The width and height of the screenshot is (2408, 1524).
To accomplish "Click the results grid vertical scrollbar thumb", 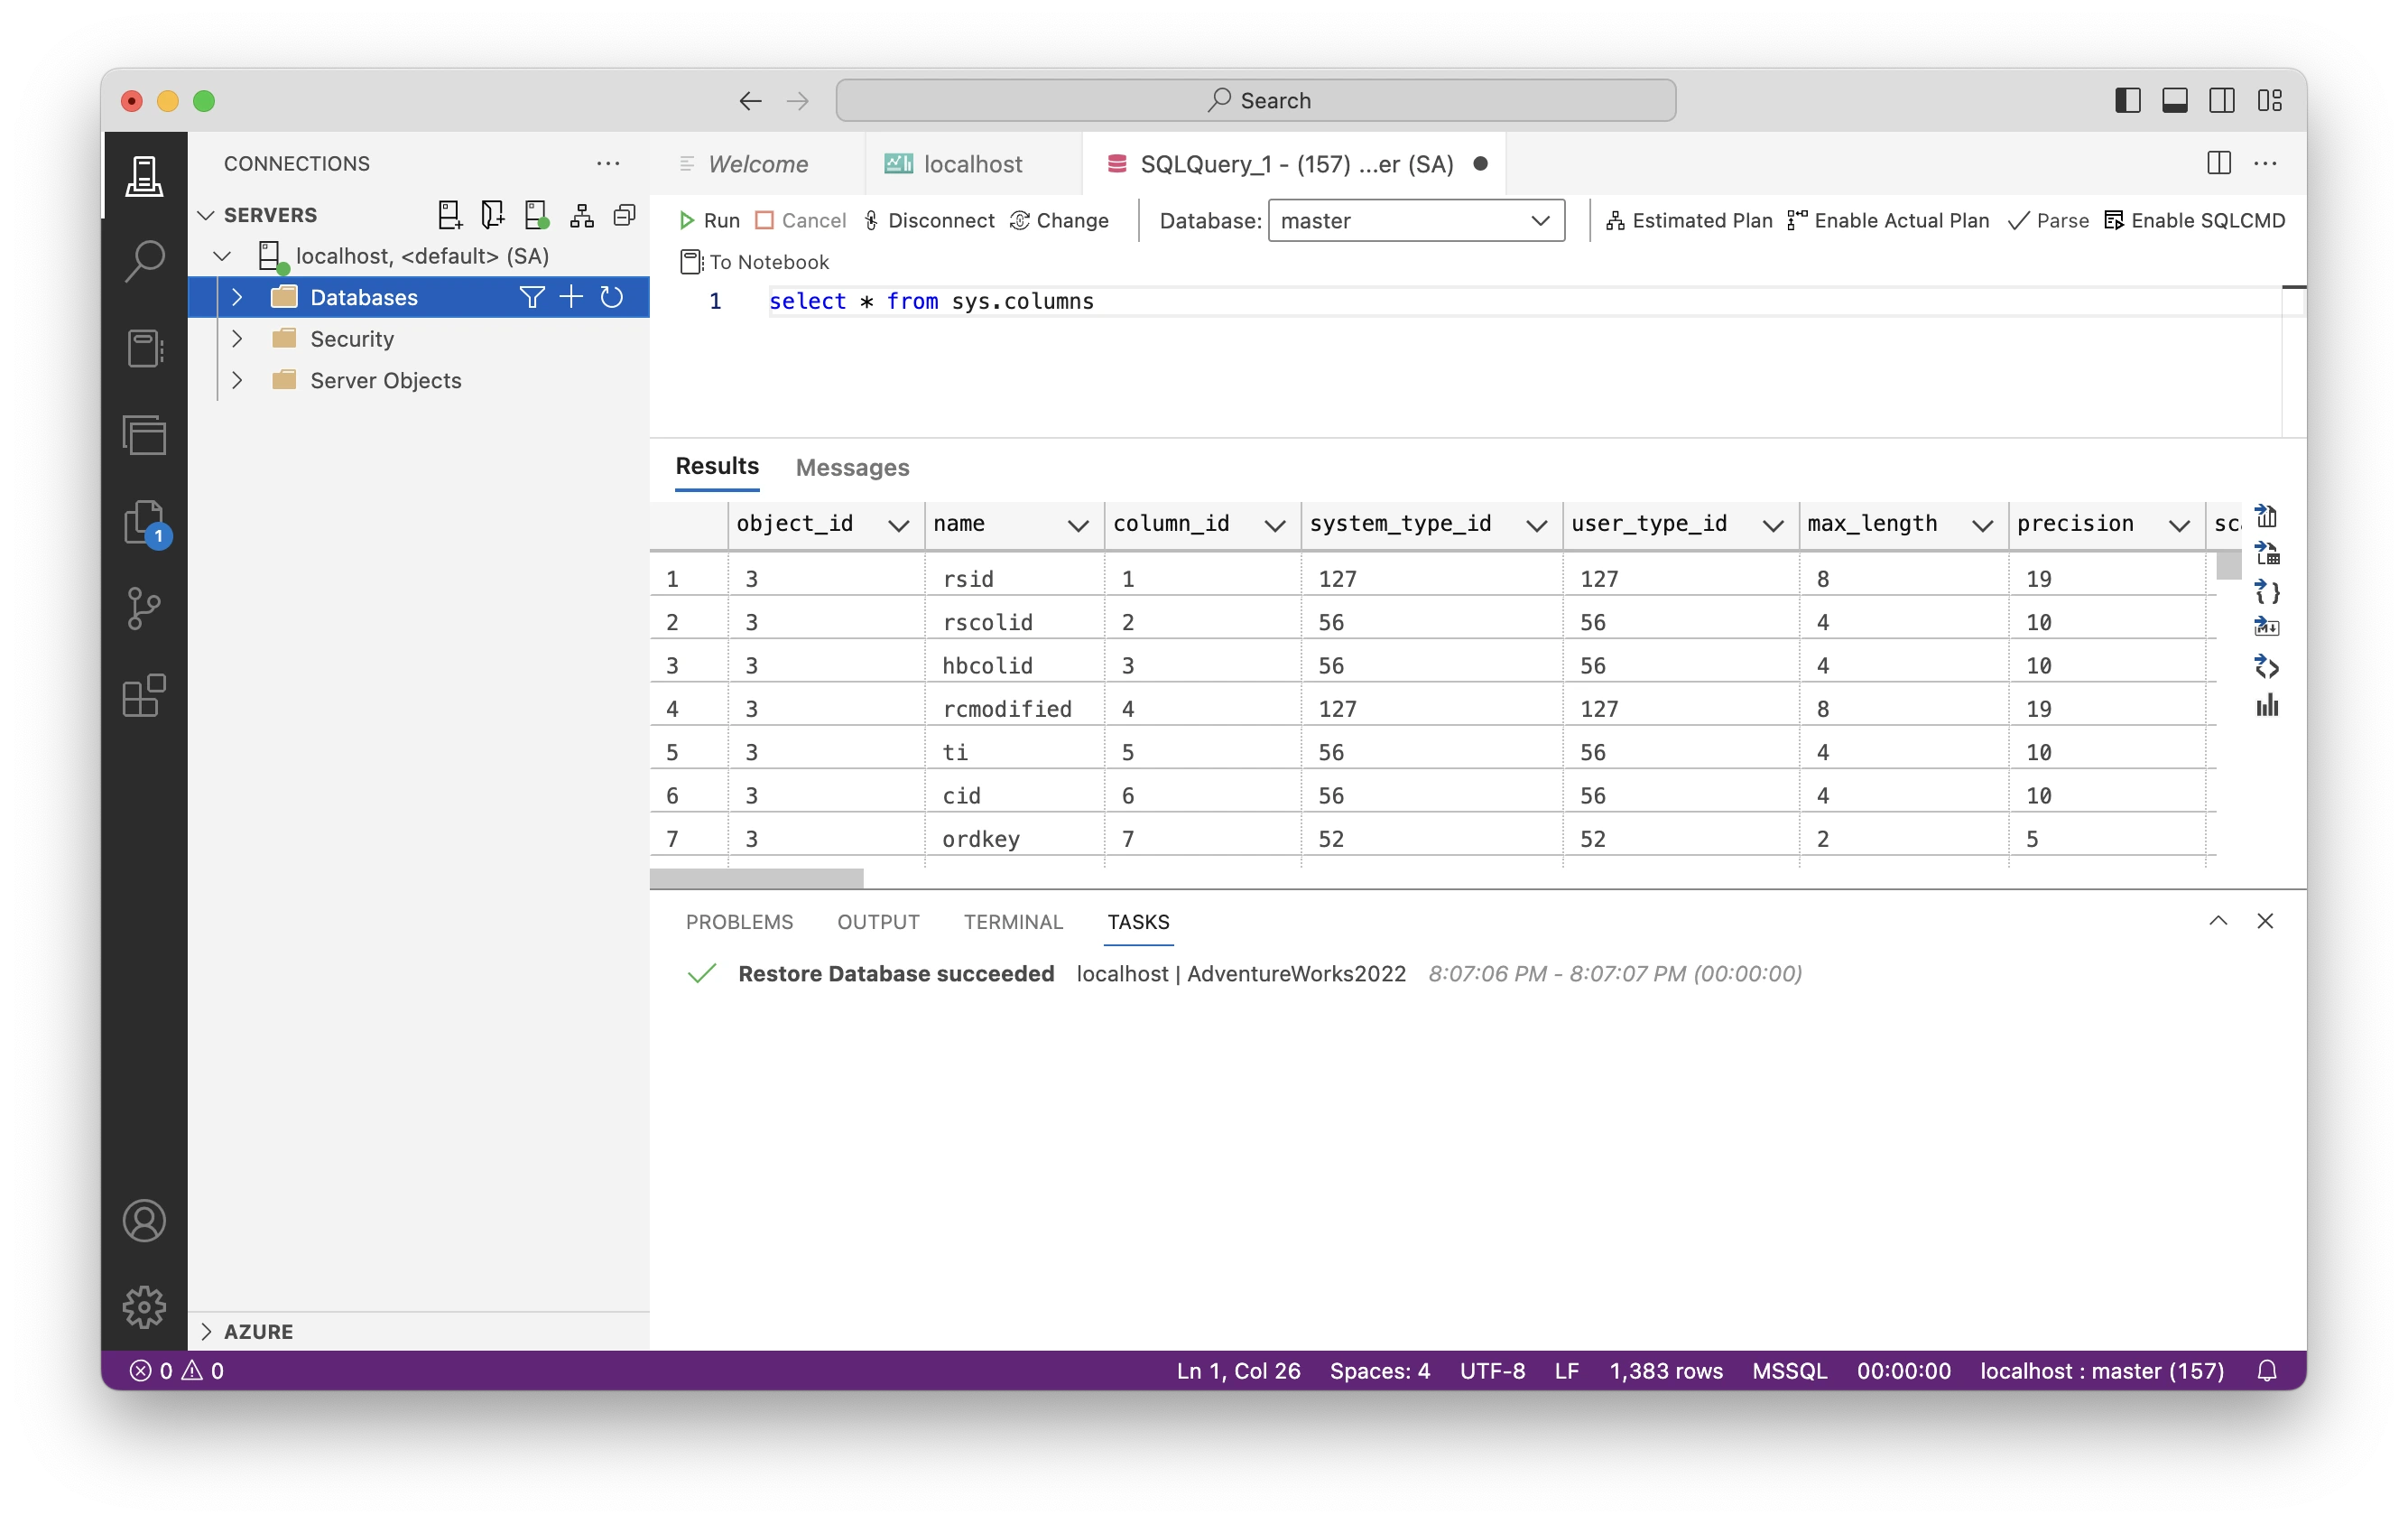I will click(x=2229, y=565).
